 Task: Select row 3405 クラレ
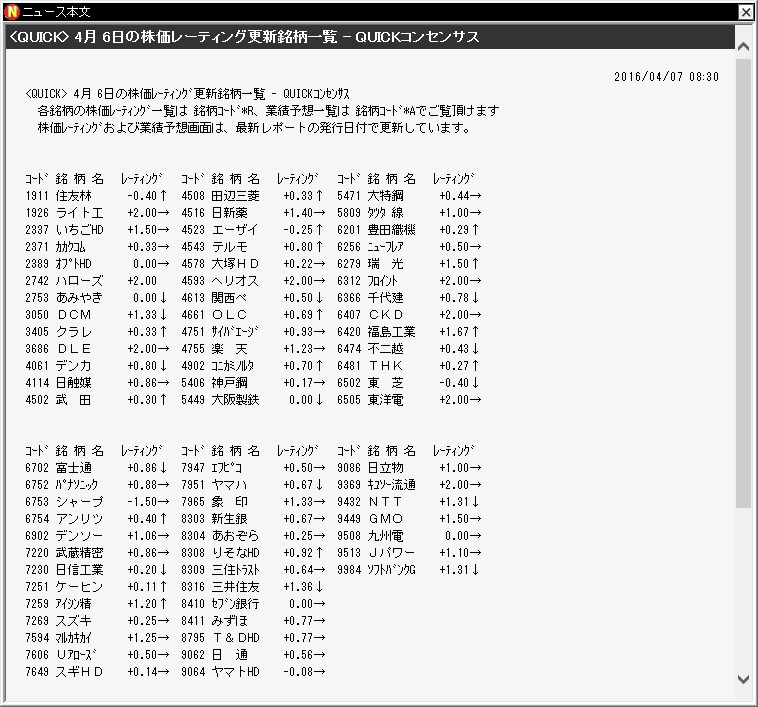point(97,332)
